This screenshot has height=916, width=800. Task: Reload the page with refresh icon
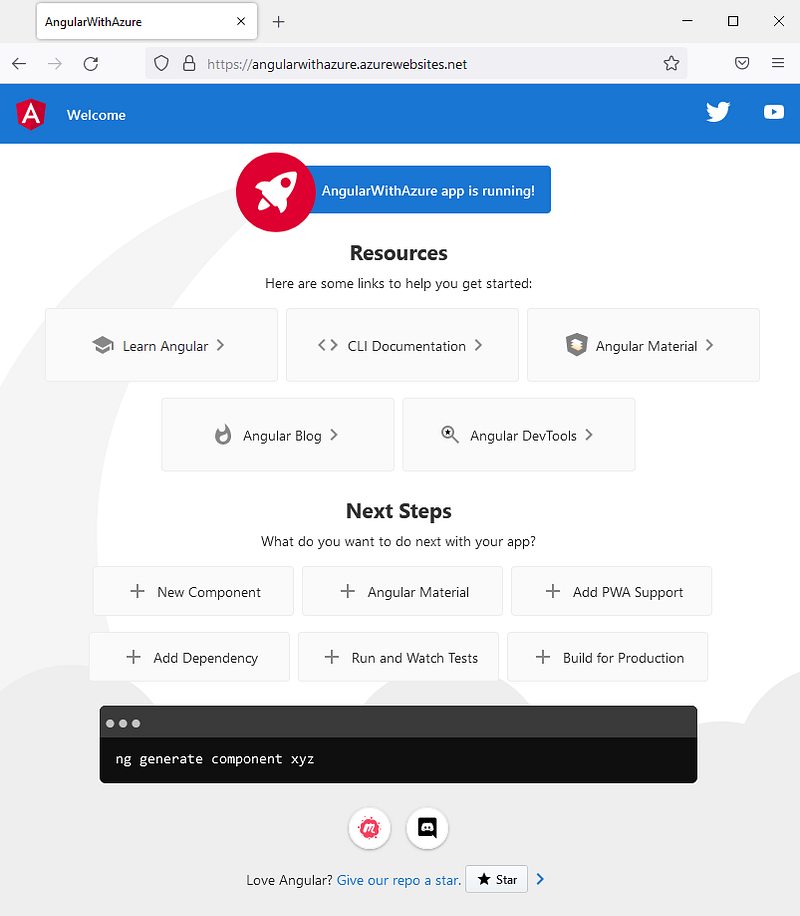[91, 64]
